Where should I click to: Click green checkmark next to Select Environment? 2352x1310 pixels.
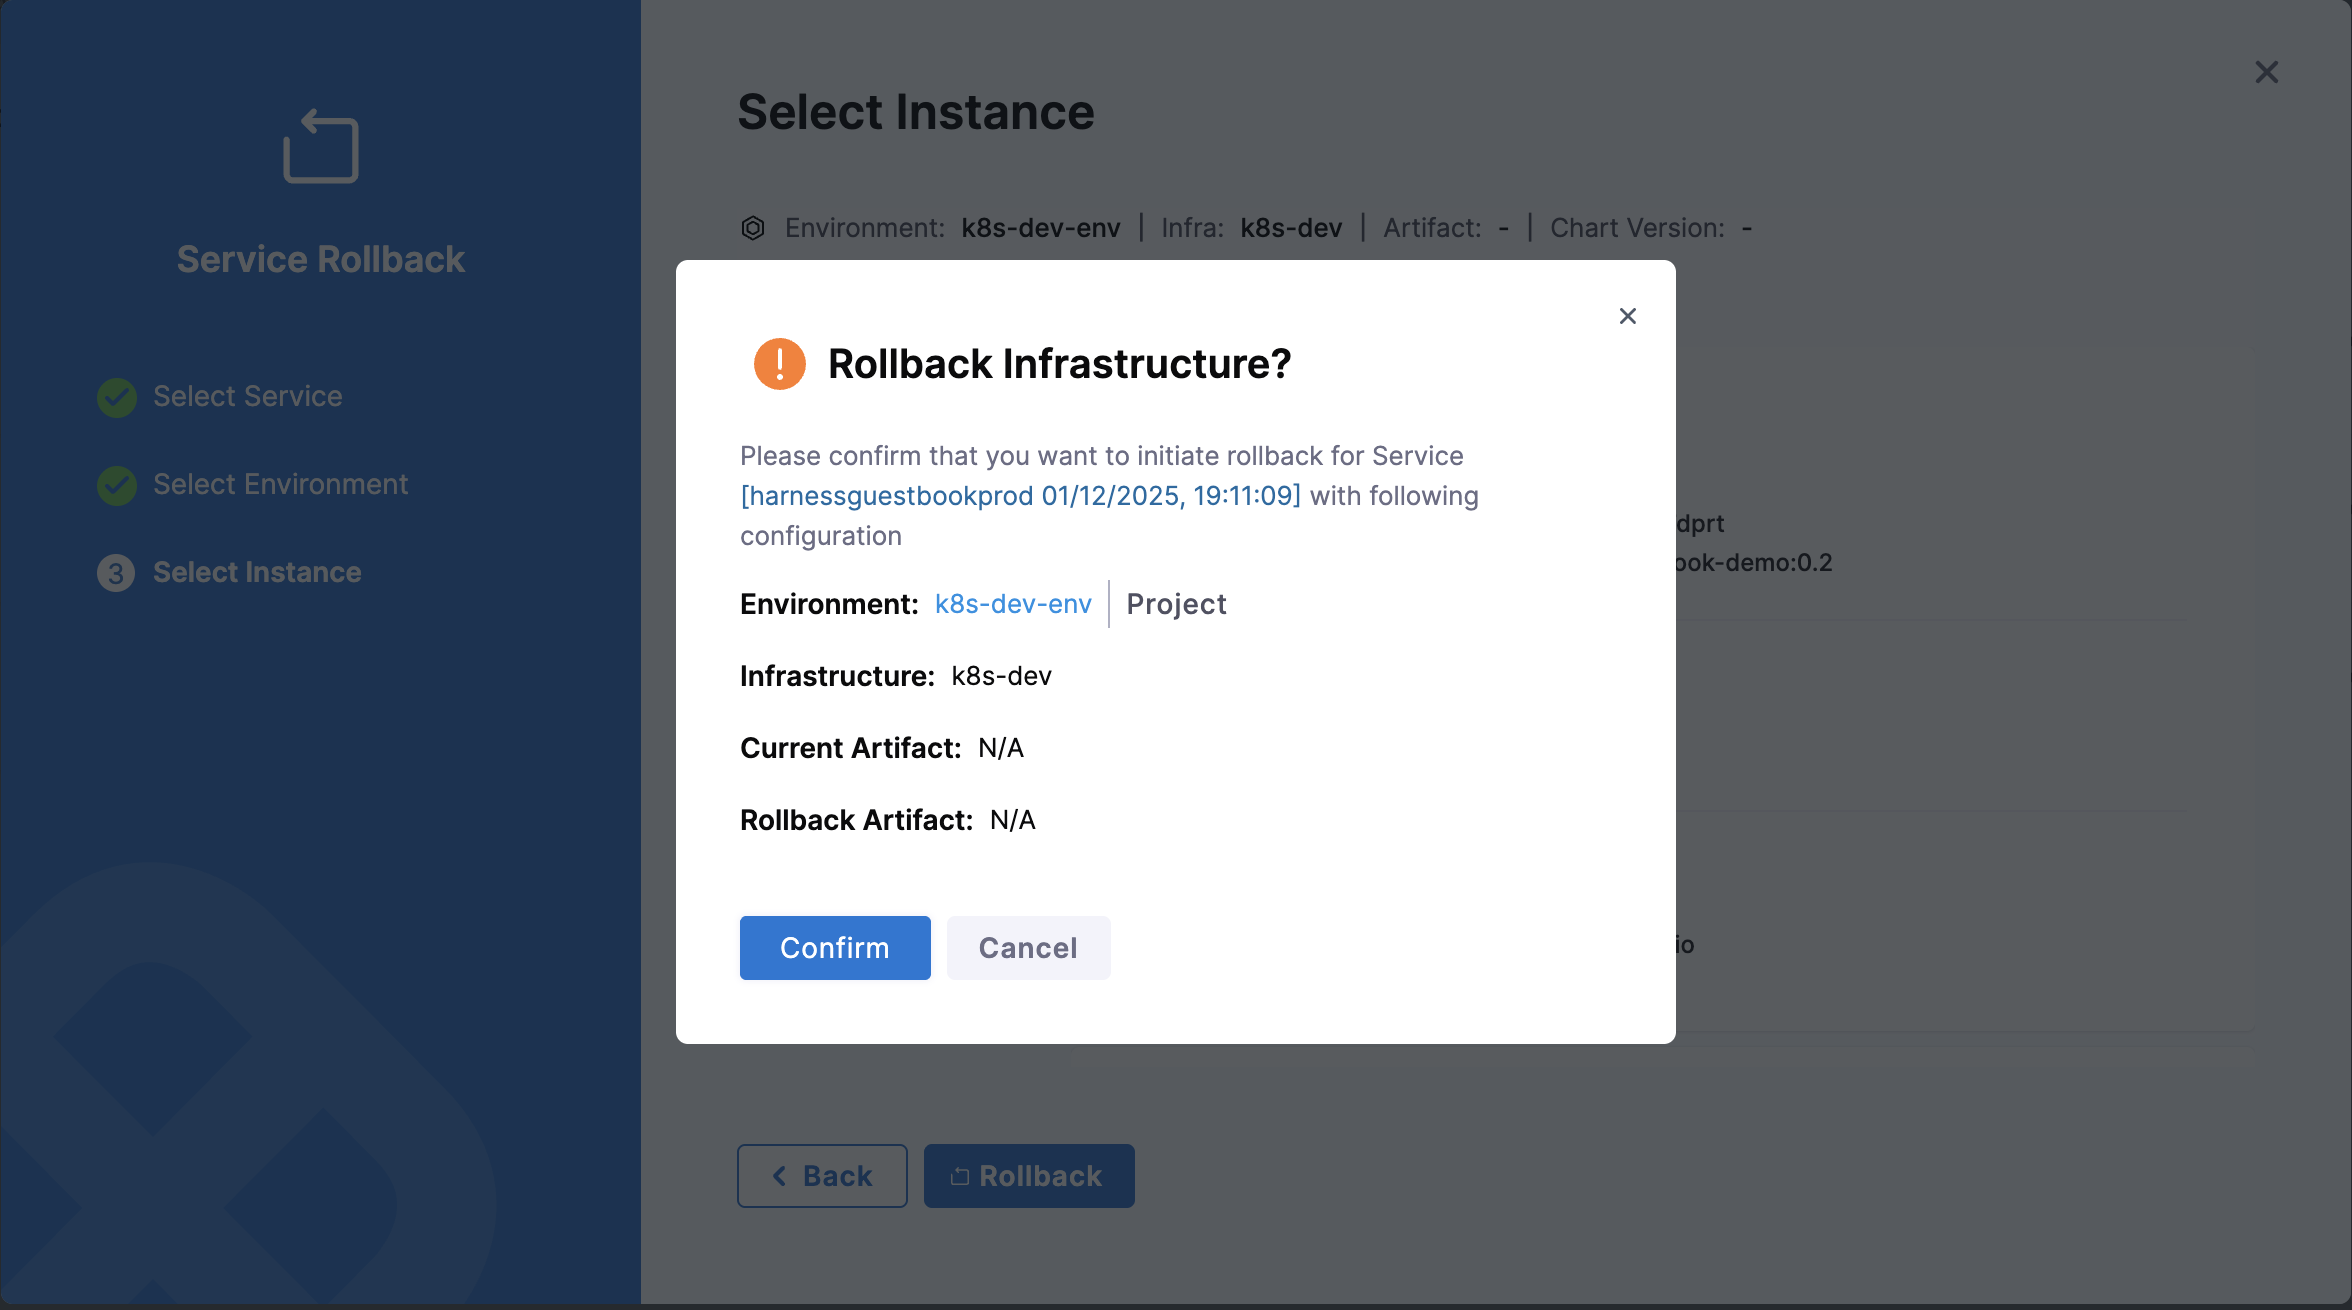tap(117, 485)
